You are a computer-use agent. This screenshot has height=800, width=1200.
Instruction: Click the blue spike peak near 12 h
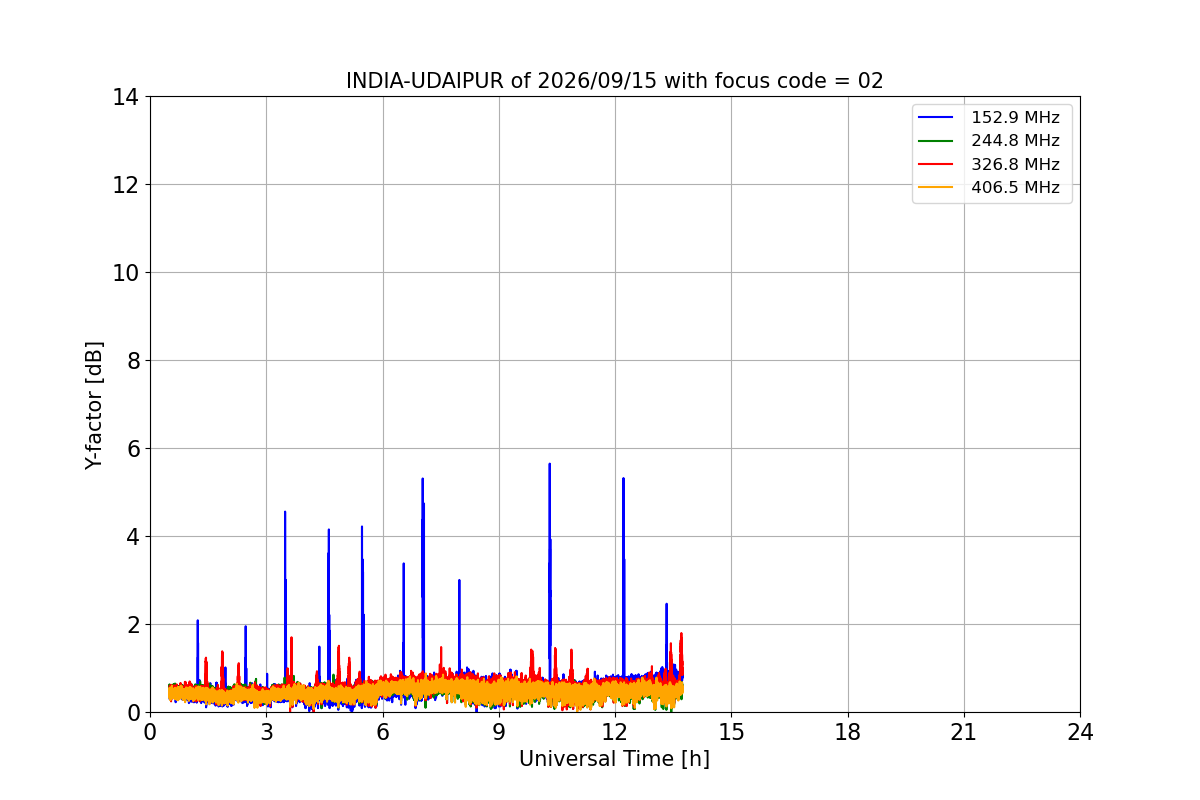[623, 480]
